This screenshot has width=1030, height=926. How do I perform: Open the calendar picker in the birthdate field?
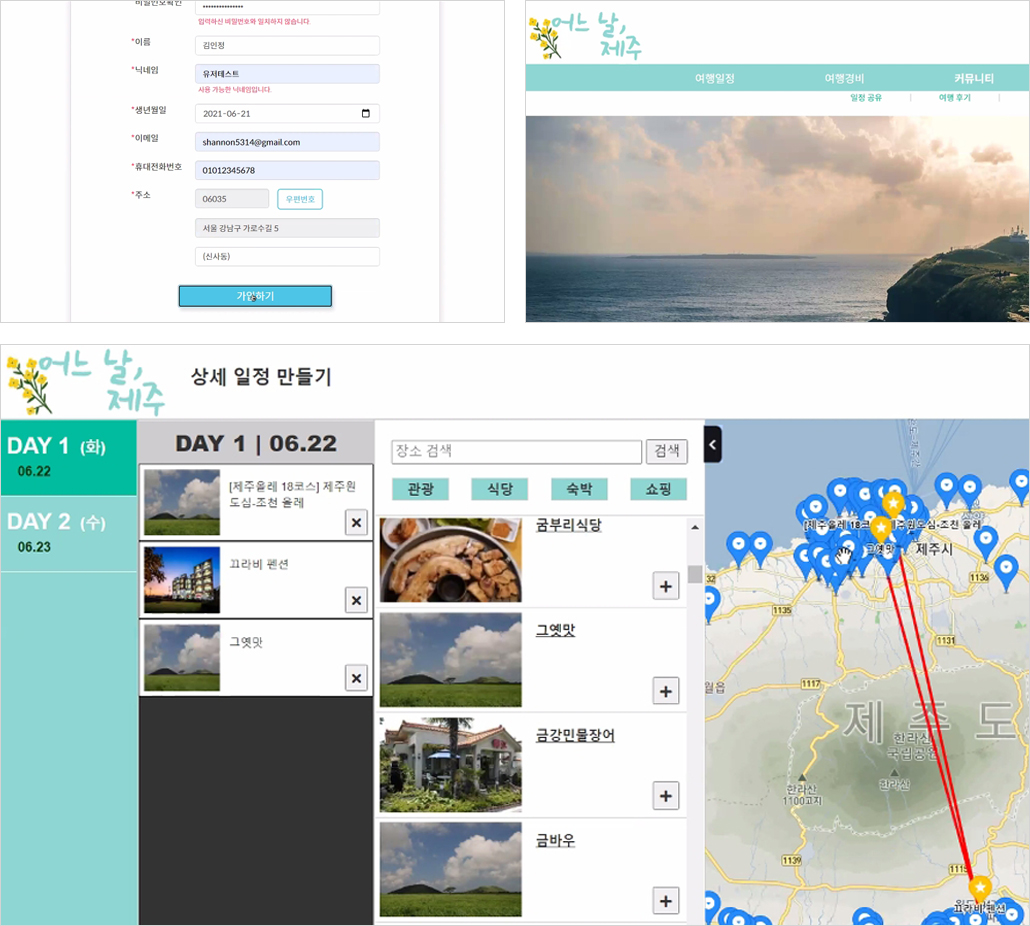pyautogui.click(x=366, y=114)
